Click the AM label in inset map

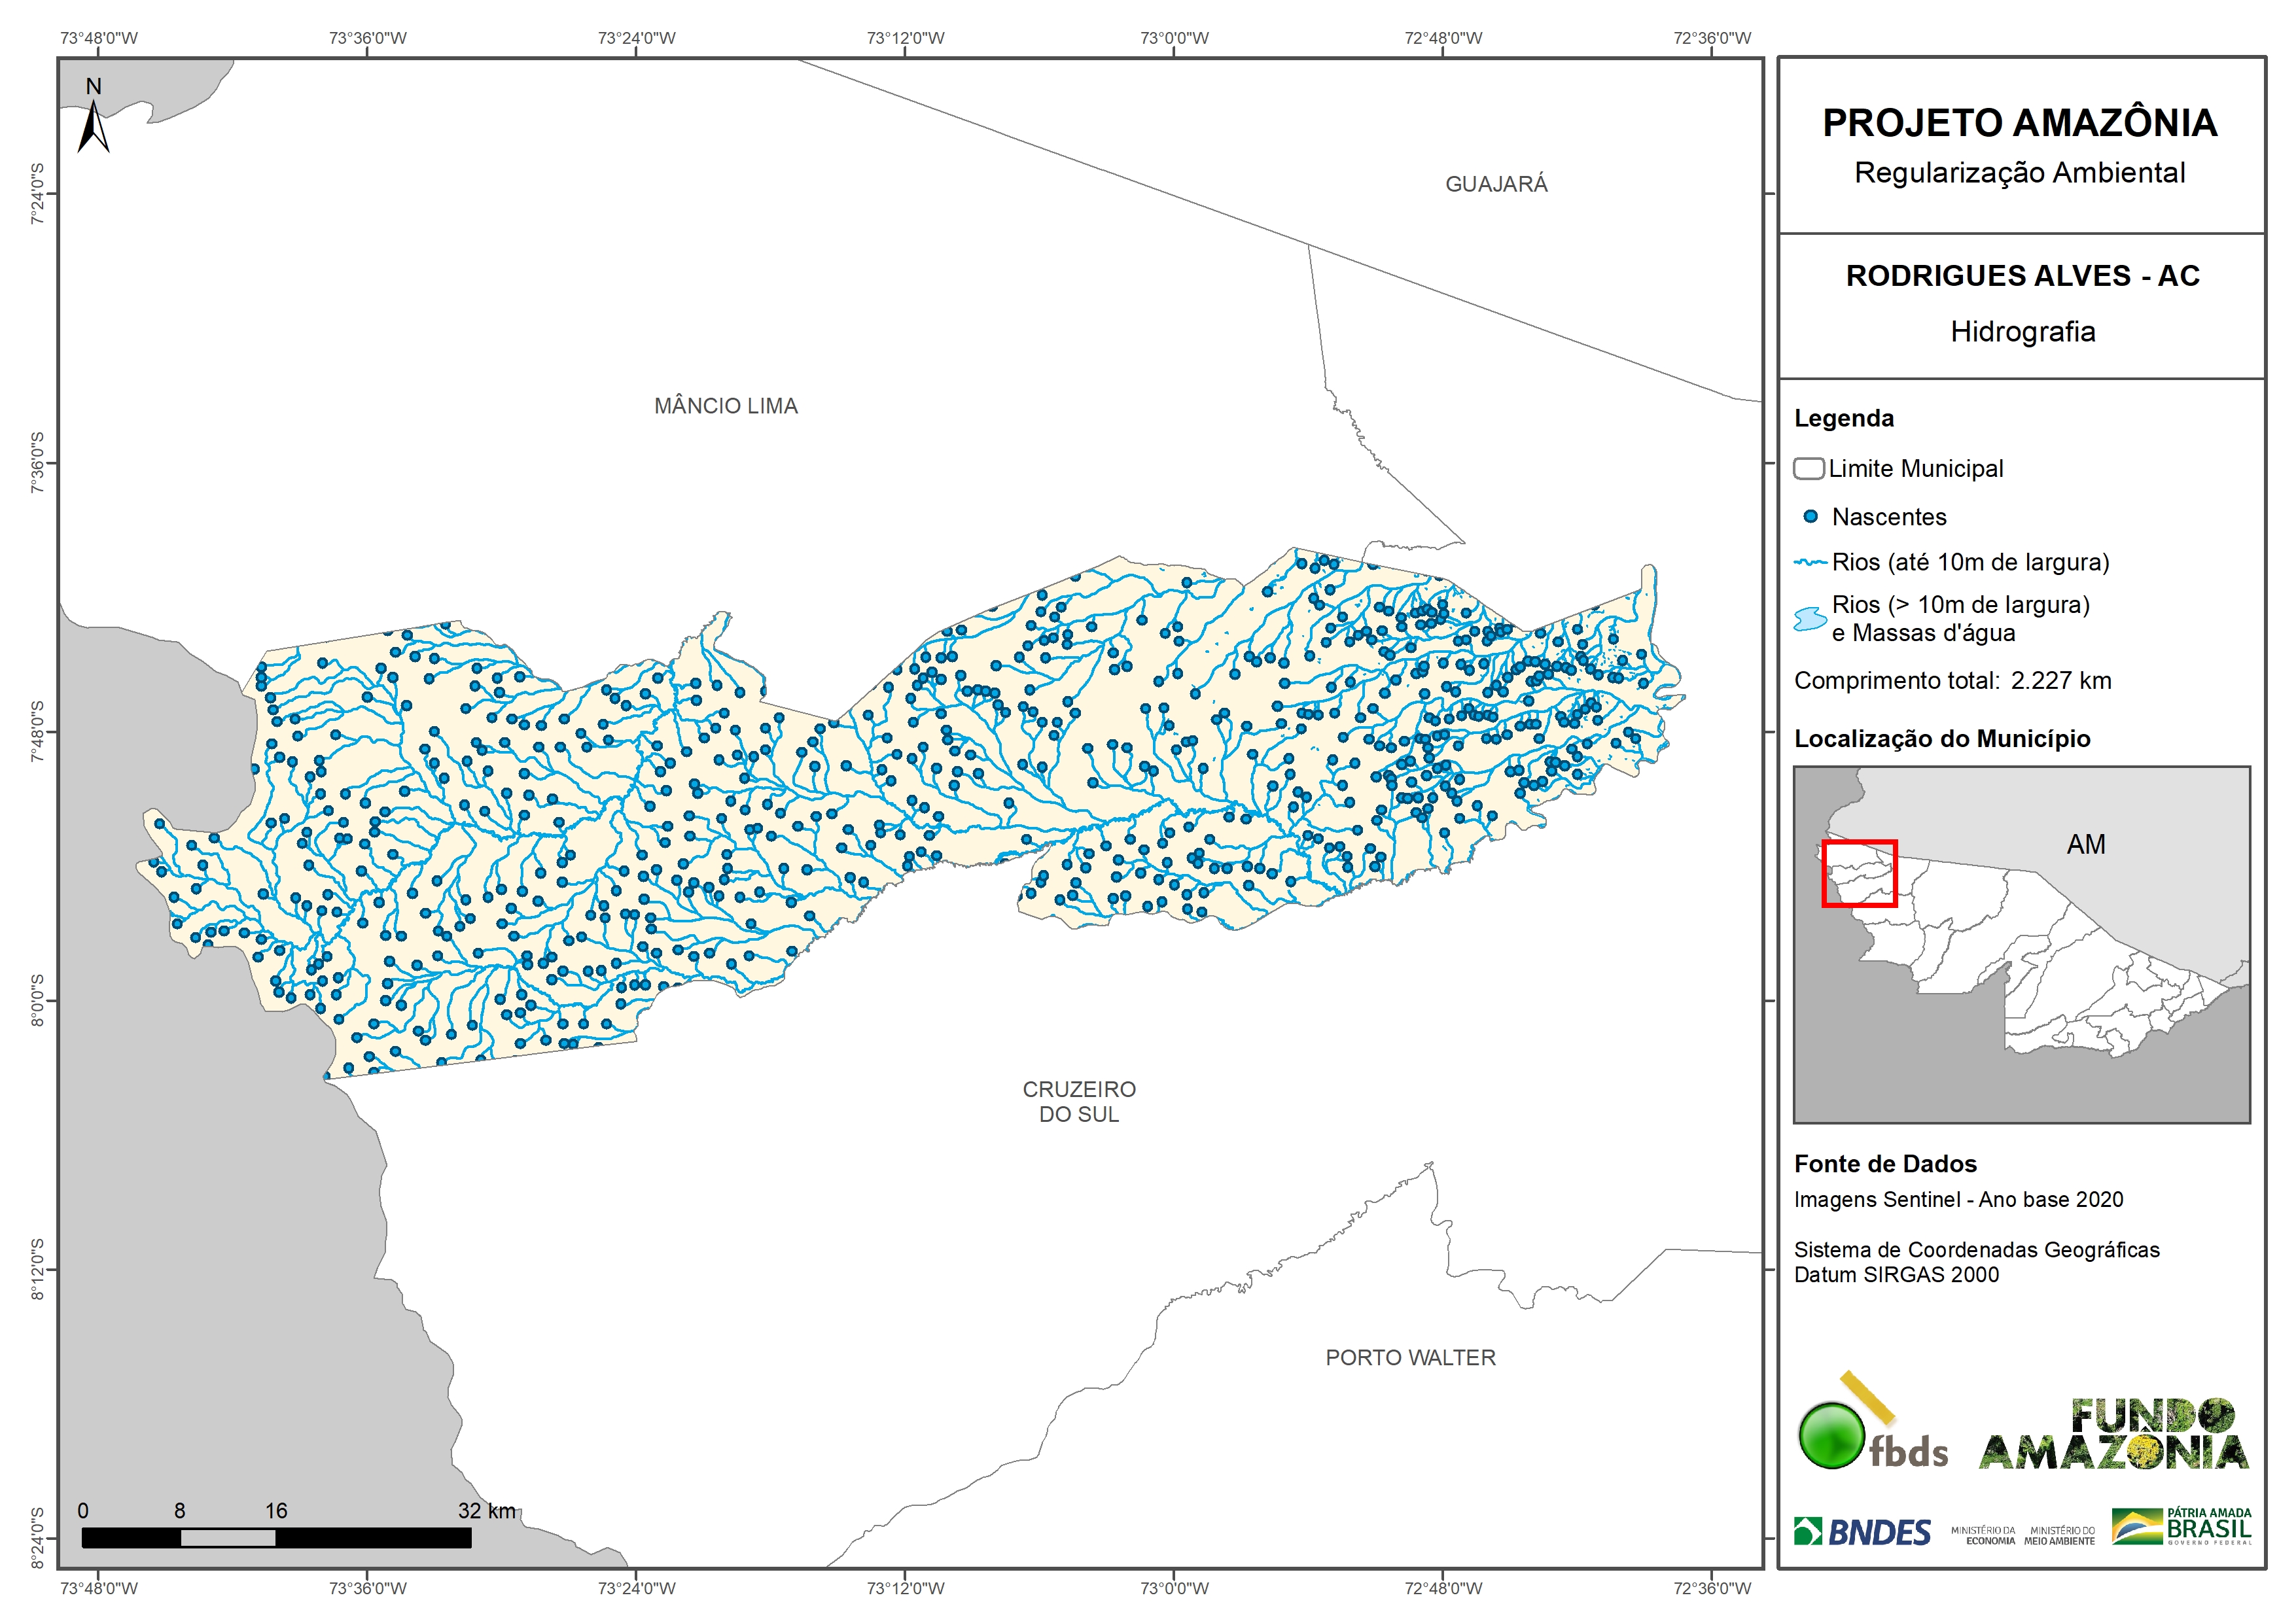tap(2086, 845)
